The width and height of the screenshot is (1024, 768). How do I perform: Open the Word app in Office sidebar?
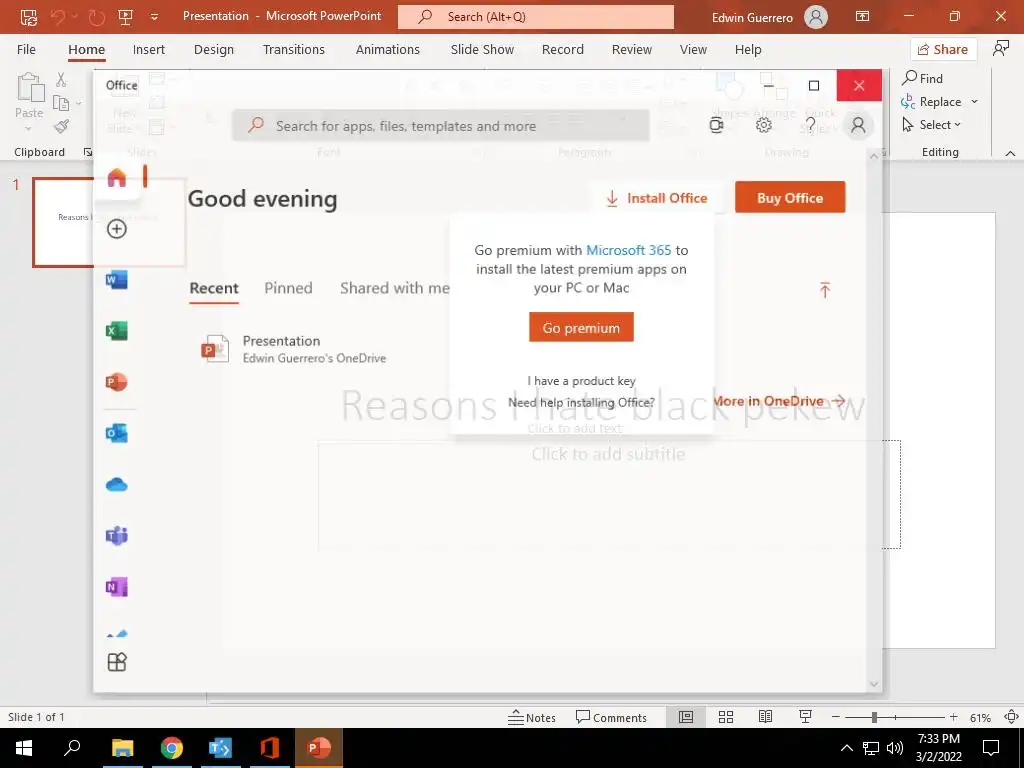[116, 280]
